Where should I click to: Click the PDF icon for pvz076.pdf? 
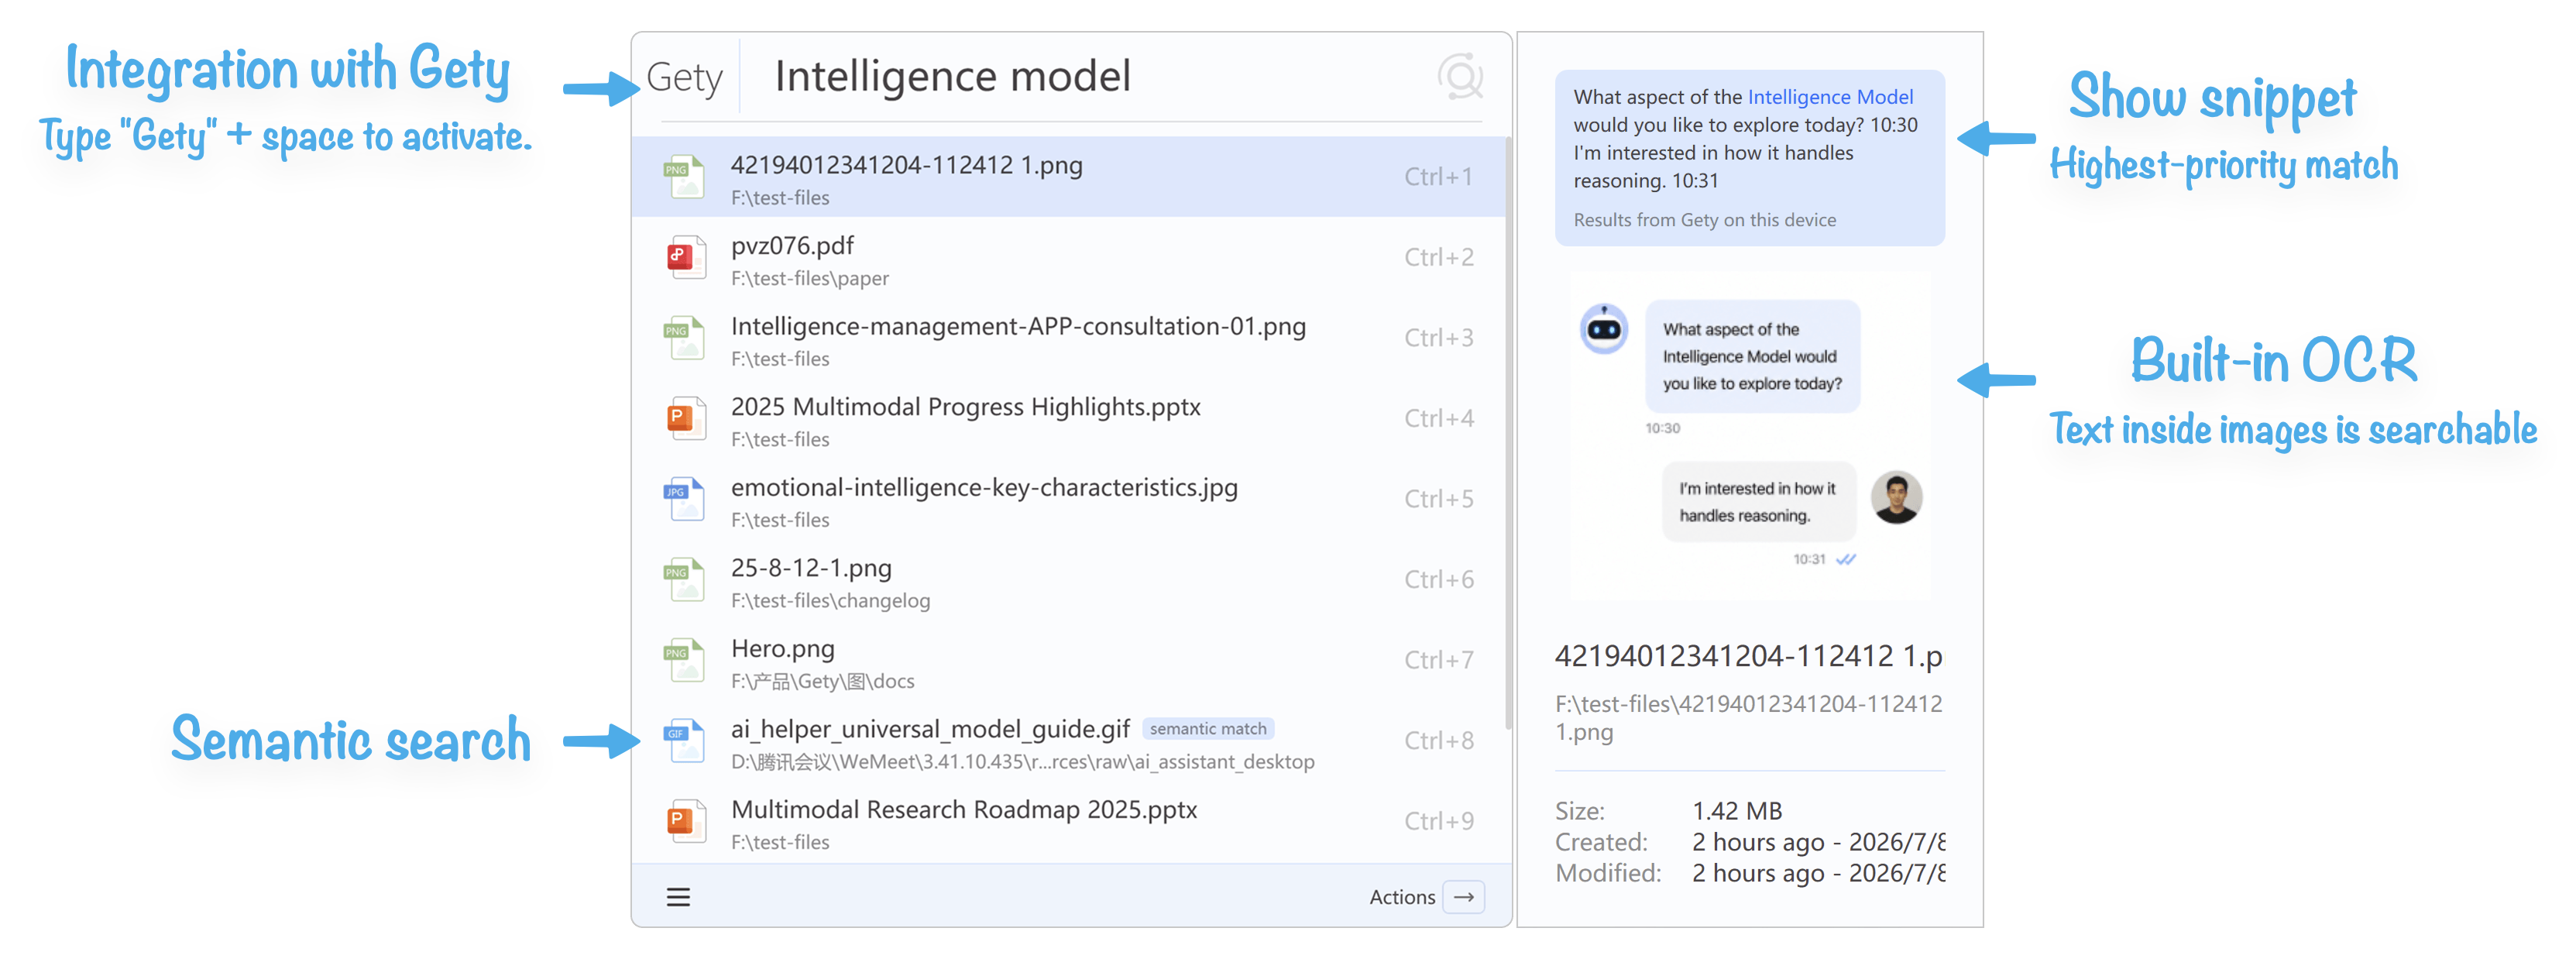coord(686,258)
